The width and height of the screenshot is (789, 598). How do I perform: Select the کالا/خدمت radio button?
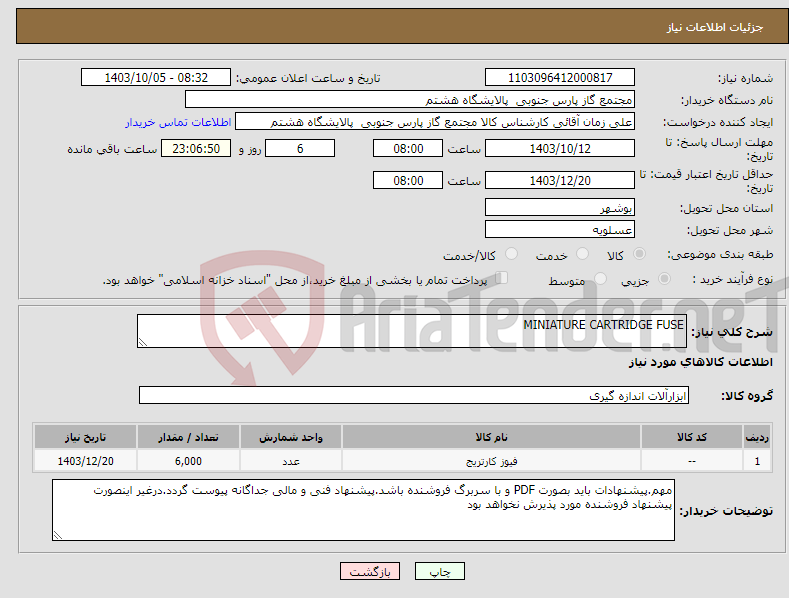pyautogui.click(x=511, y=254)
